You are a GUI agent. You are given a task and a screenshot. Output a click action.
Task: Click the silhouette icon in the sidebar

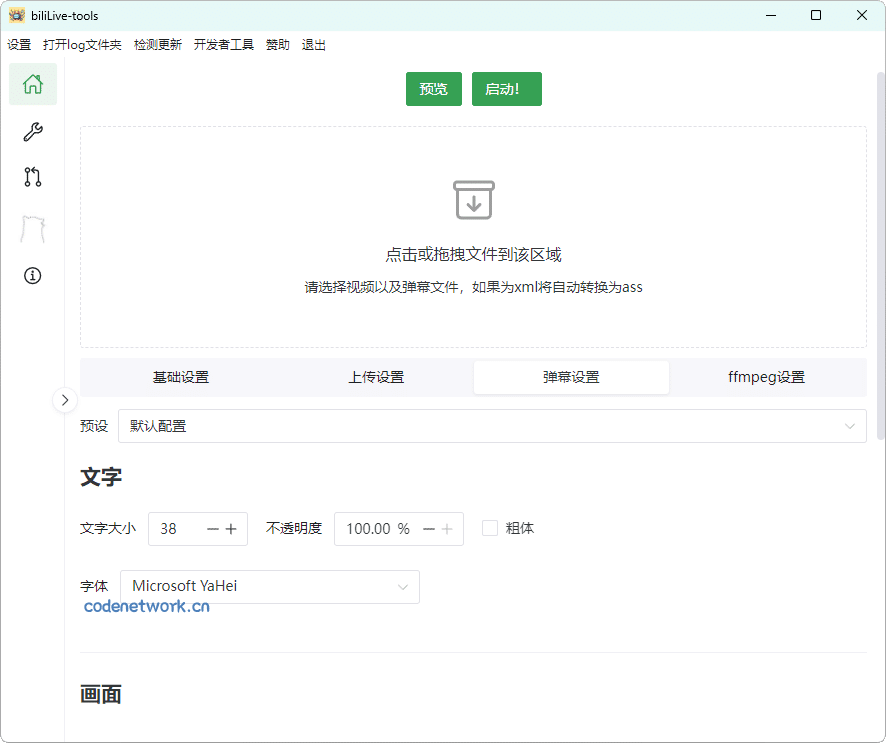32,228
